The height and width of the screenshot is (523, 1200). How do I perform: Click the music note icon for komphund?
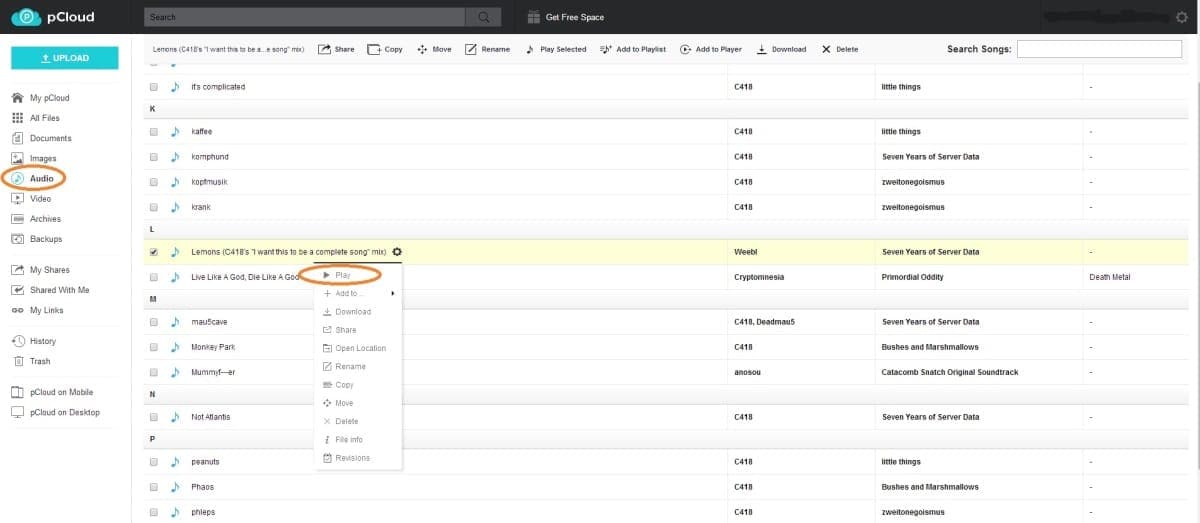coord(175,157)
